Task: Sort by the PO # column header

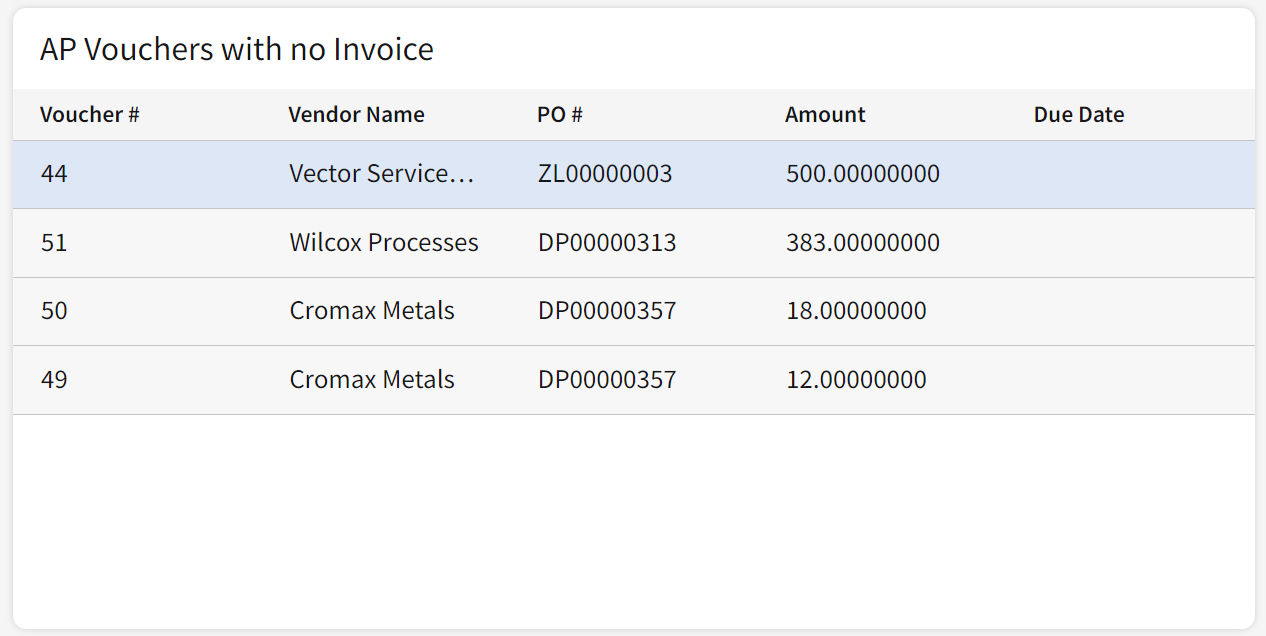Action: [559, 115]
